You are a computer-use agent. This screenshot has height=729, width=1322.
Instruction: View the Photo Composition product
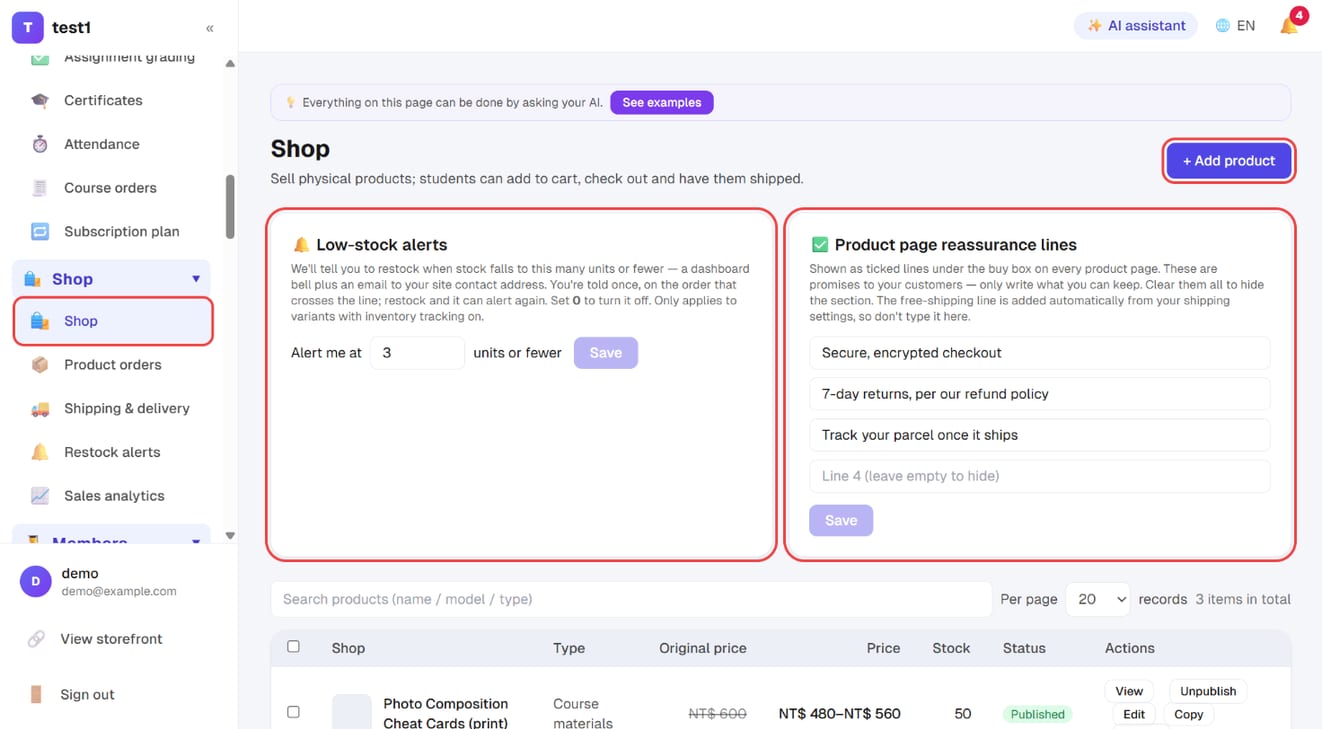click(x=1129, y=691)
